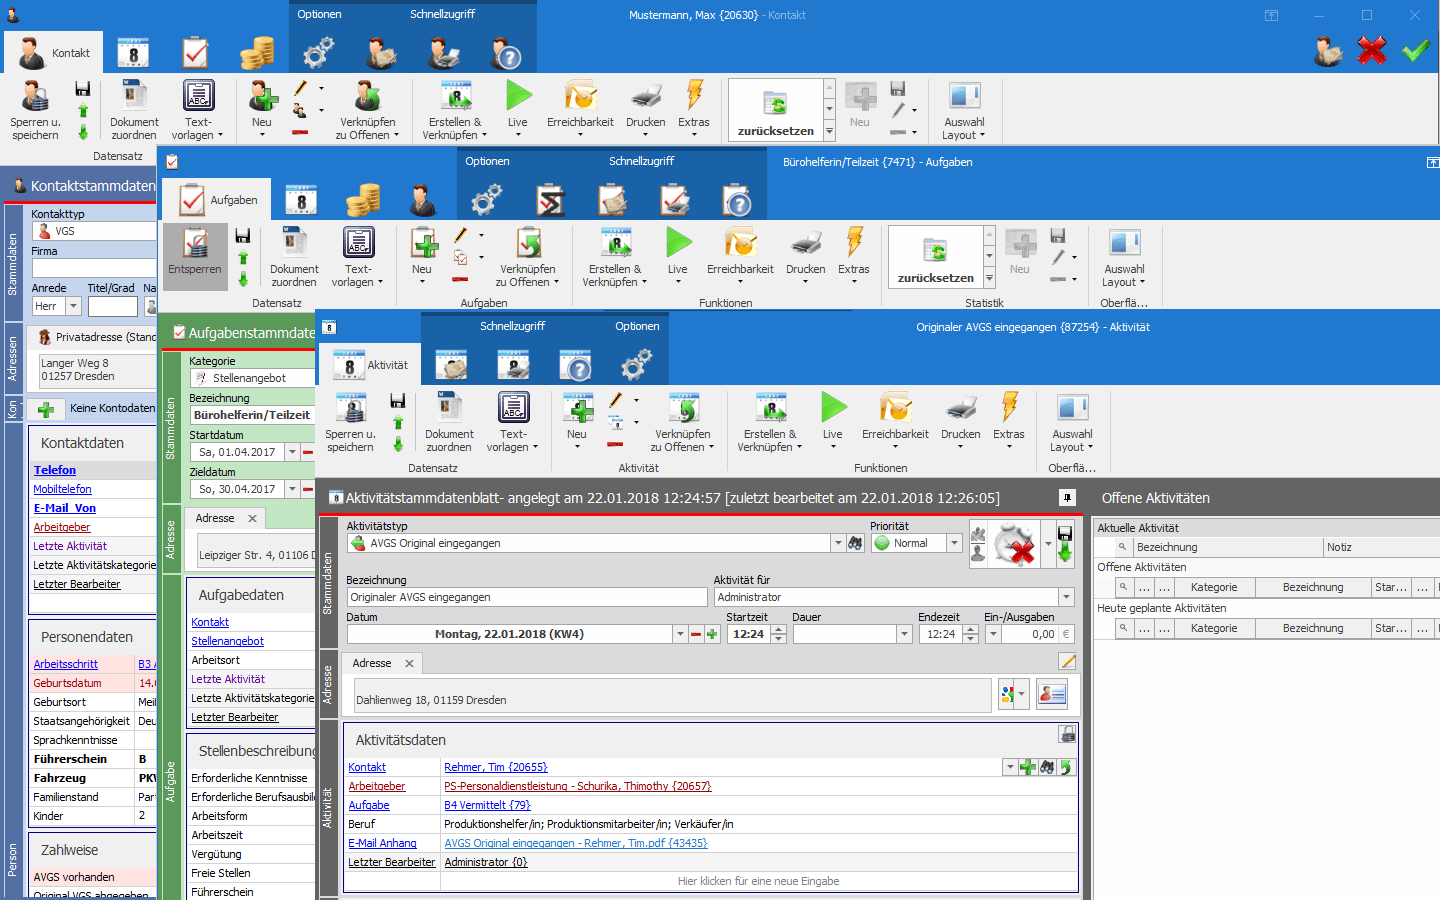
Task: Click the coins icon tab in Kontakt window
Action: (257, 52)
